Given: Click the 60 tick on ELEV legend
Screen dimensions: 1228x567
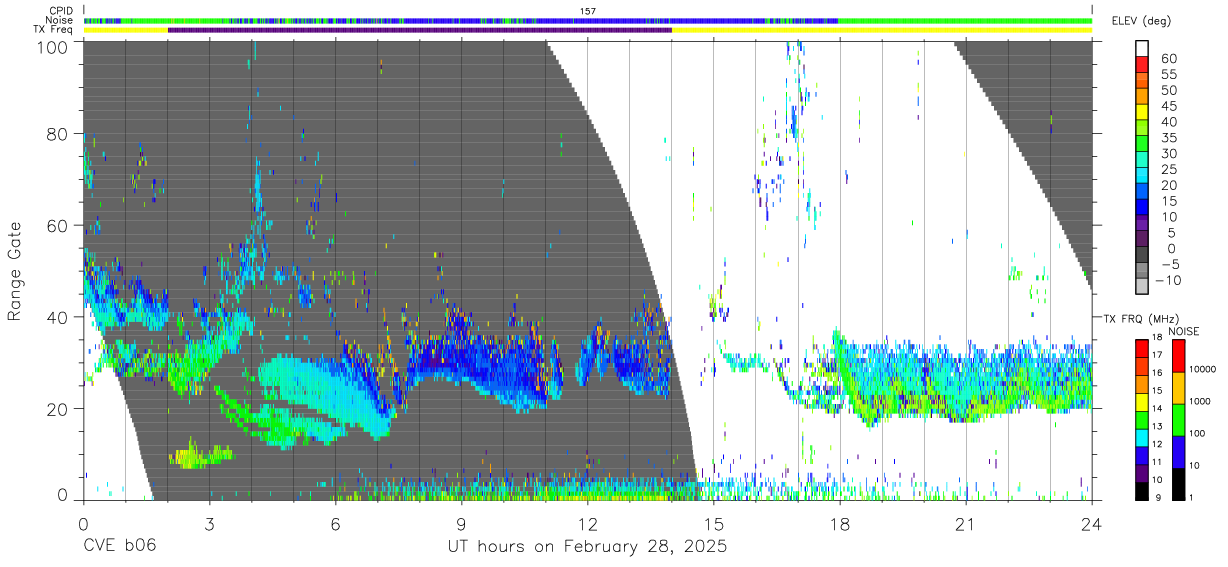Looking at the screenshot, I should click(x=1168, y=58).
